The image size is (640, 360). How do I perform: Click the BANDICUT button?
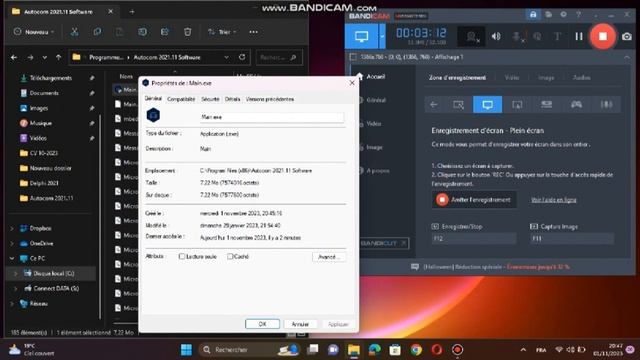[383, 244]
